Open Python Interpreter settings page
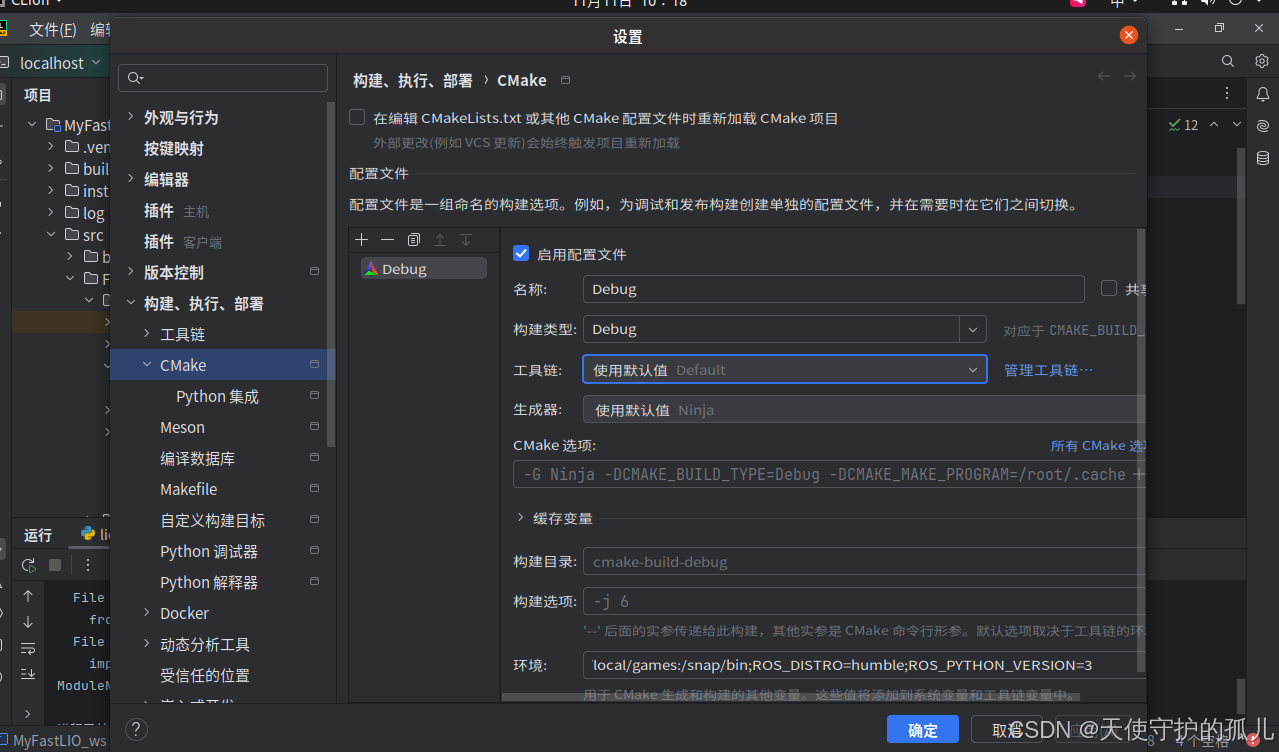The height and width of the screenshot is (752, 1279). pyautogui.click(x=209, y=582)
